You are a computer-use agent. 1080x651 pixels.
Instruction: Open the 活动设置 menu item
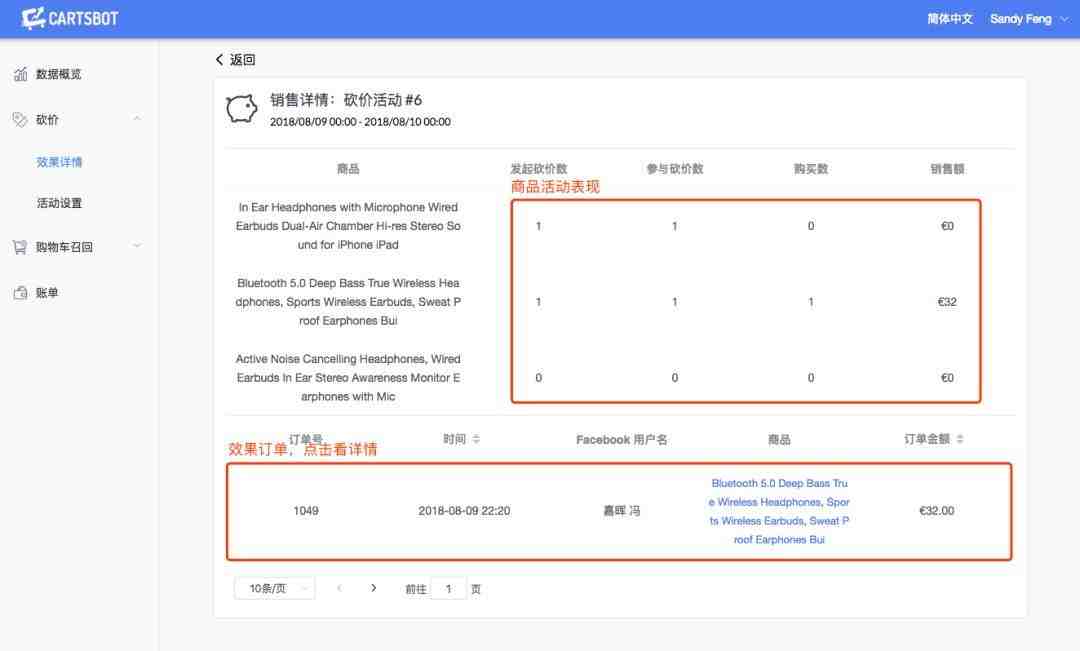(59, 203)
